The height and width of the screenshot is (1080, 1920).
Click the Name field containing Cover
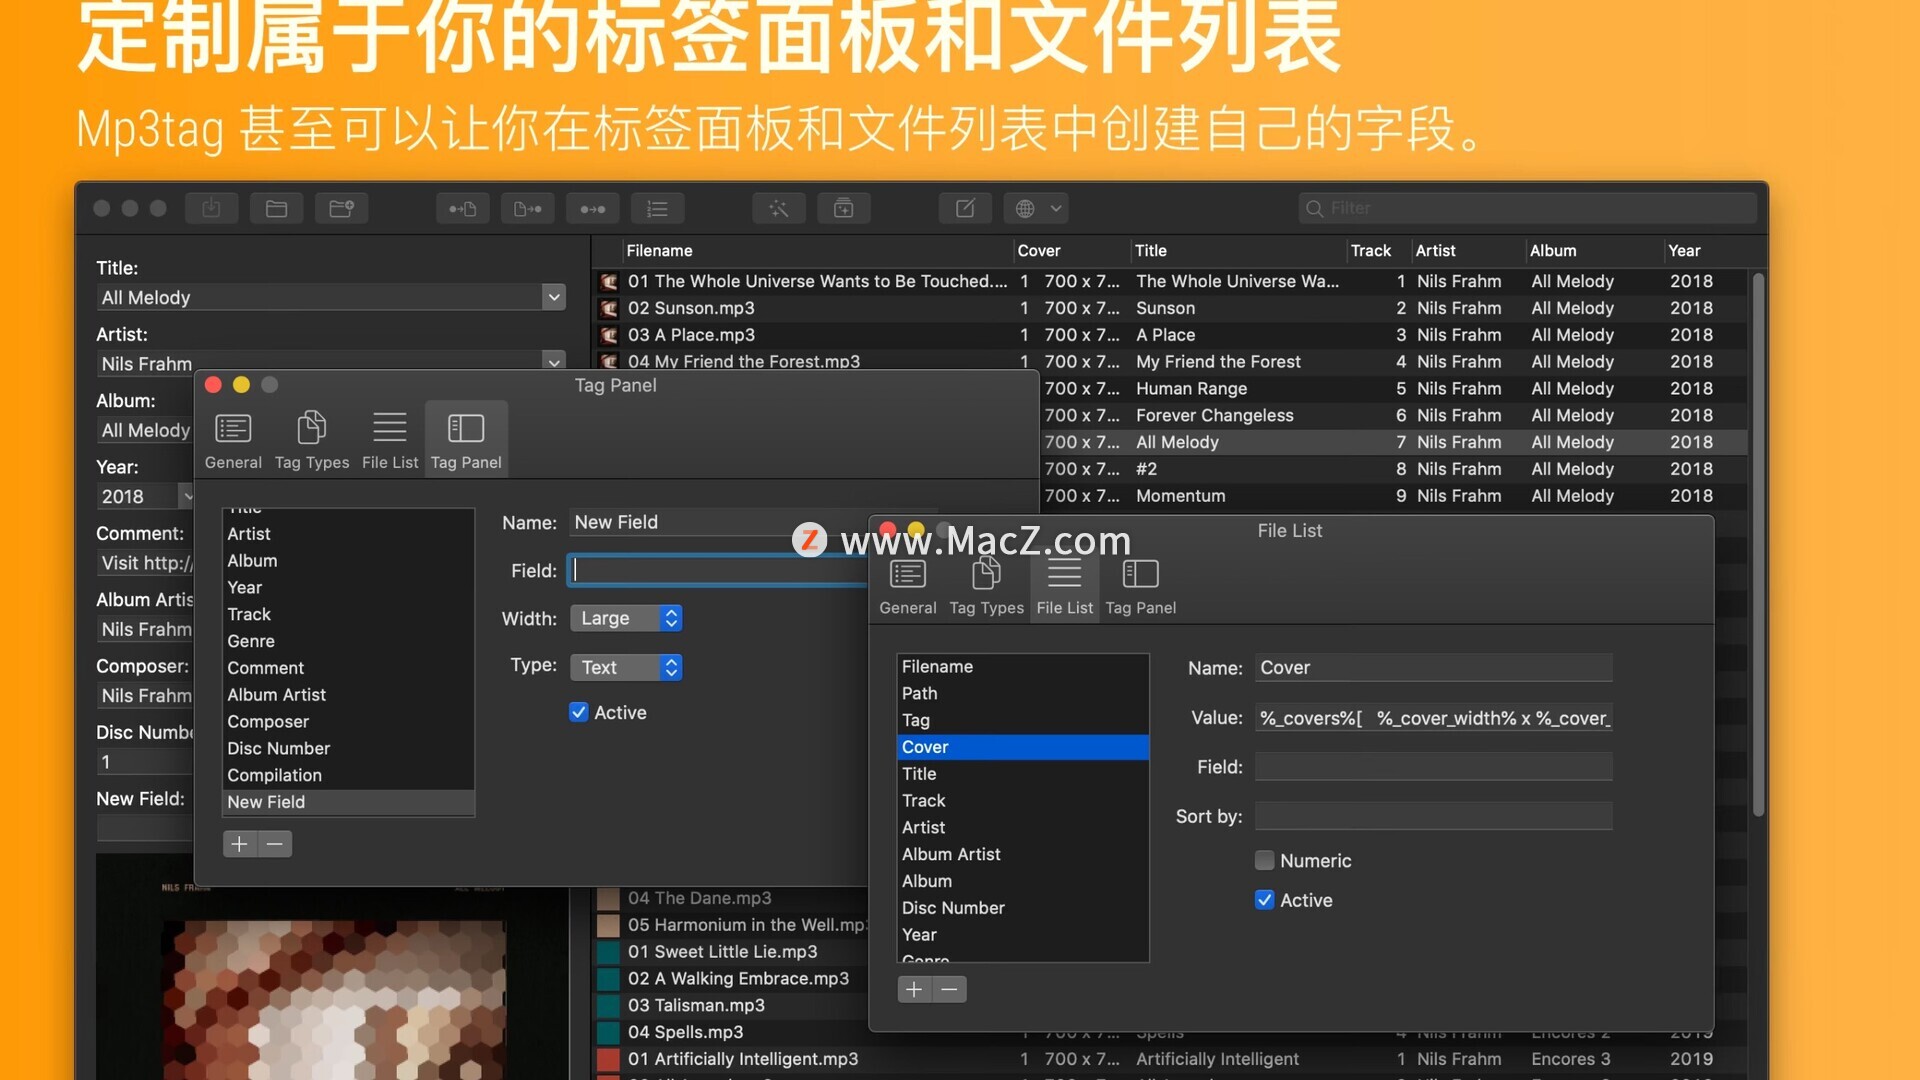point(1434,667)
